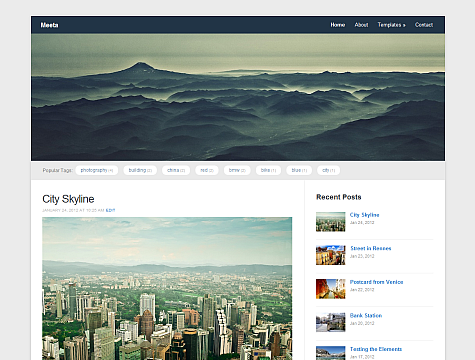The image size is (475, 360).
Task: Filter by the photography tag
Action: [97, 170]
